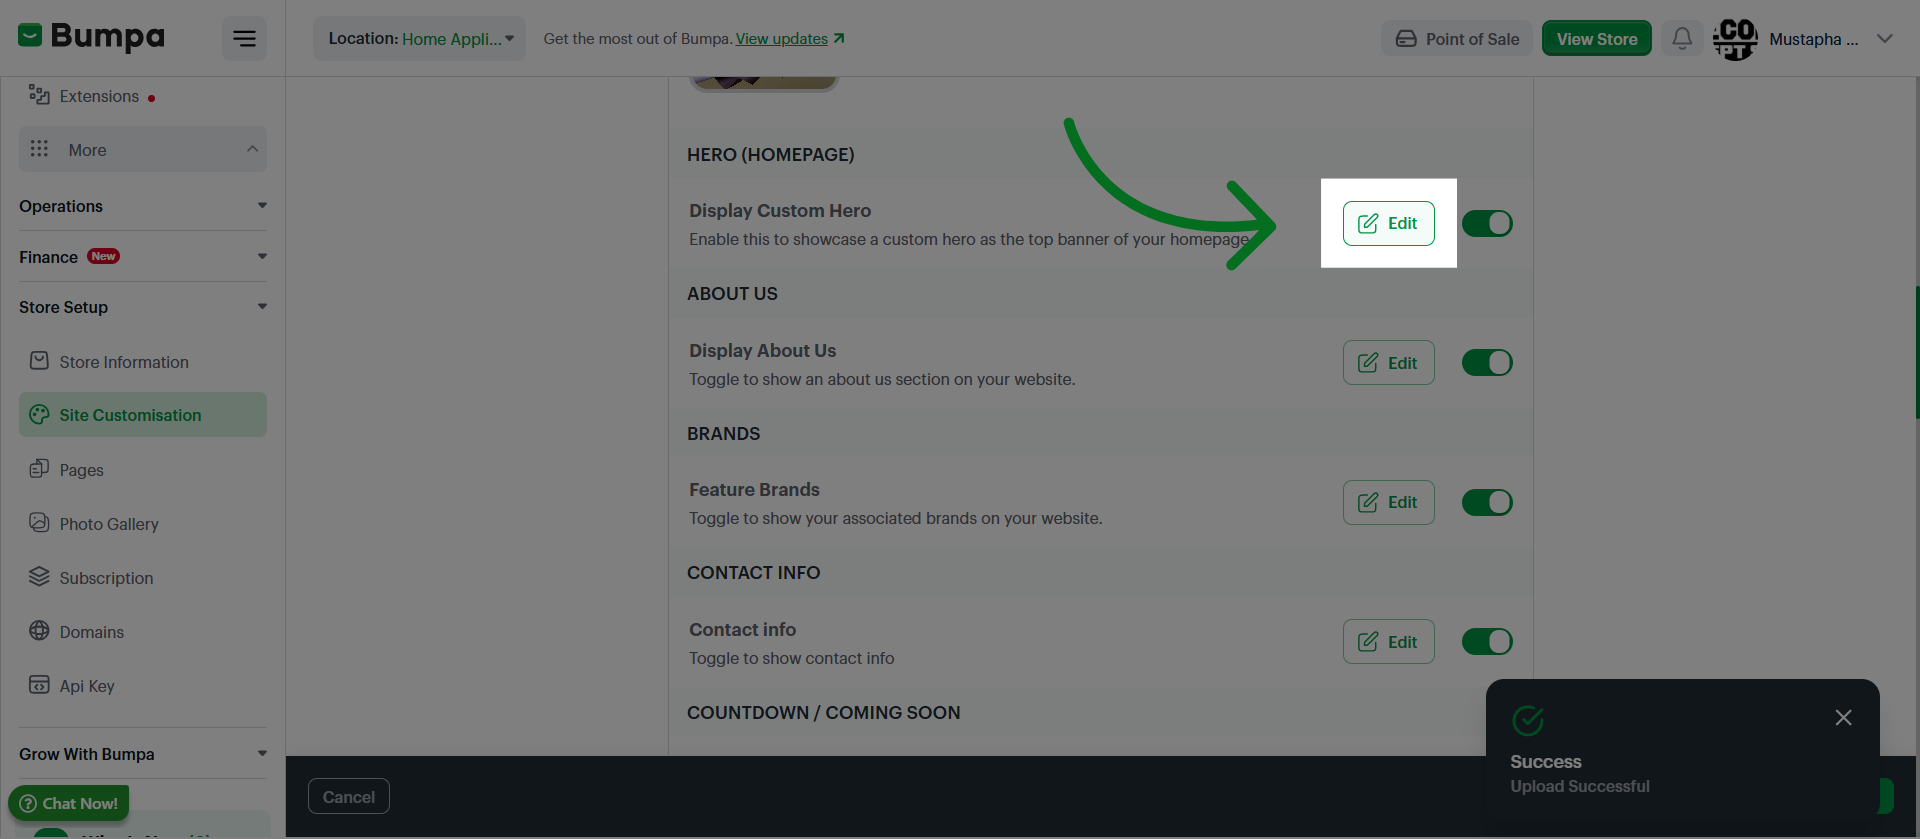Image resolution: width=1920 pixels, height=839 pixels.
Task: Click the Photo Gallery icon
Action: pyautogui.click(x=39, y=523)
